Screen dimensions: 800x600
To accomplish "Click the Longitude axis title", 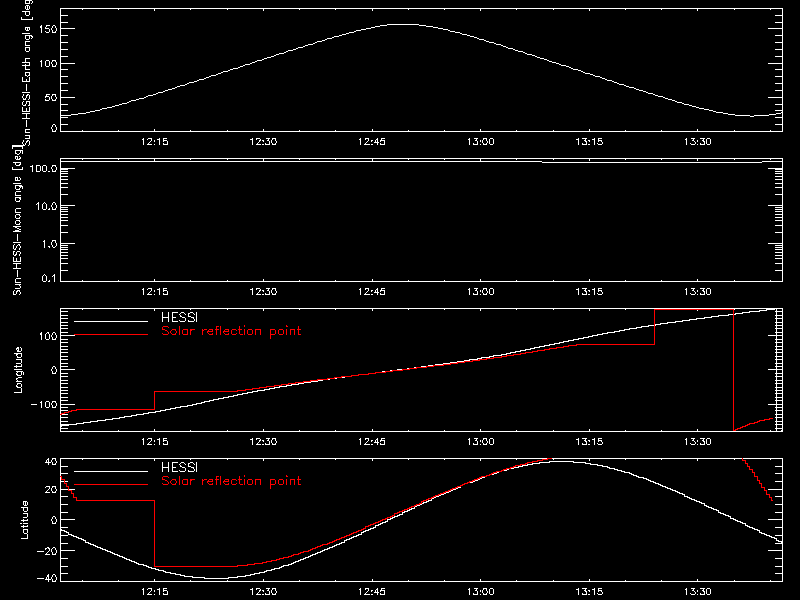I will [18, 370].
